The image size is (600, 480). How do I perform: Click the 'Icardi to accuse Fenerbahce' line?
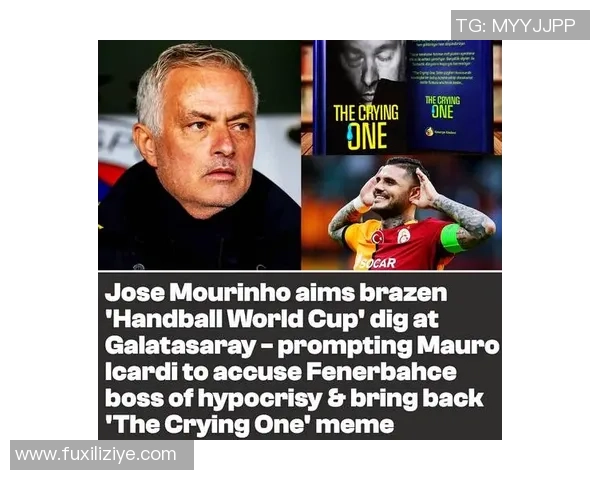click(280, 372)
